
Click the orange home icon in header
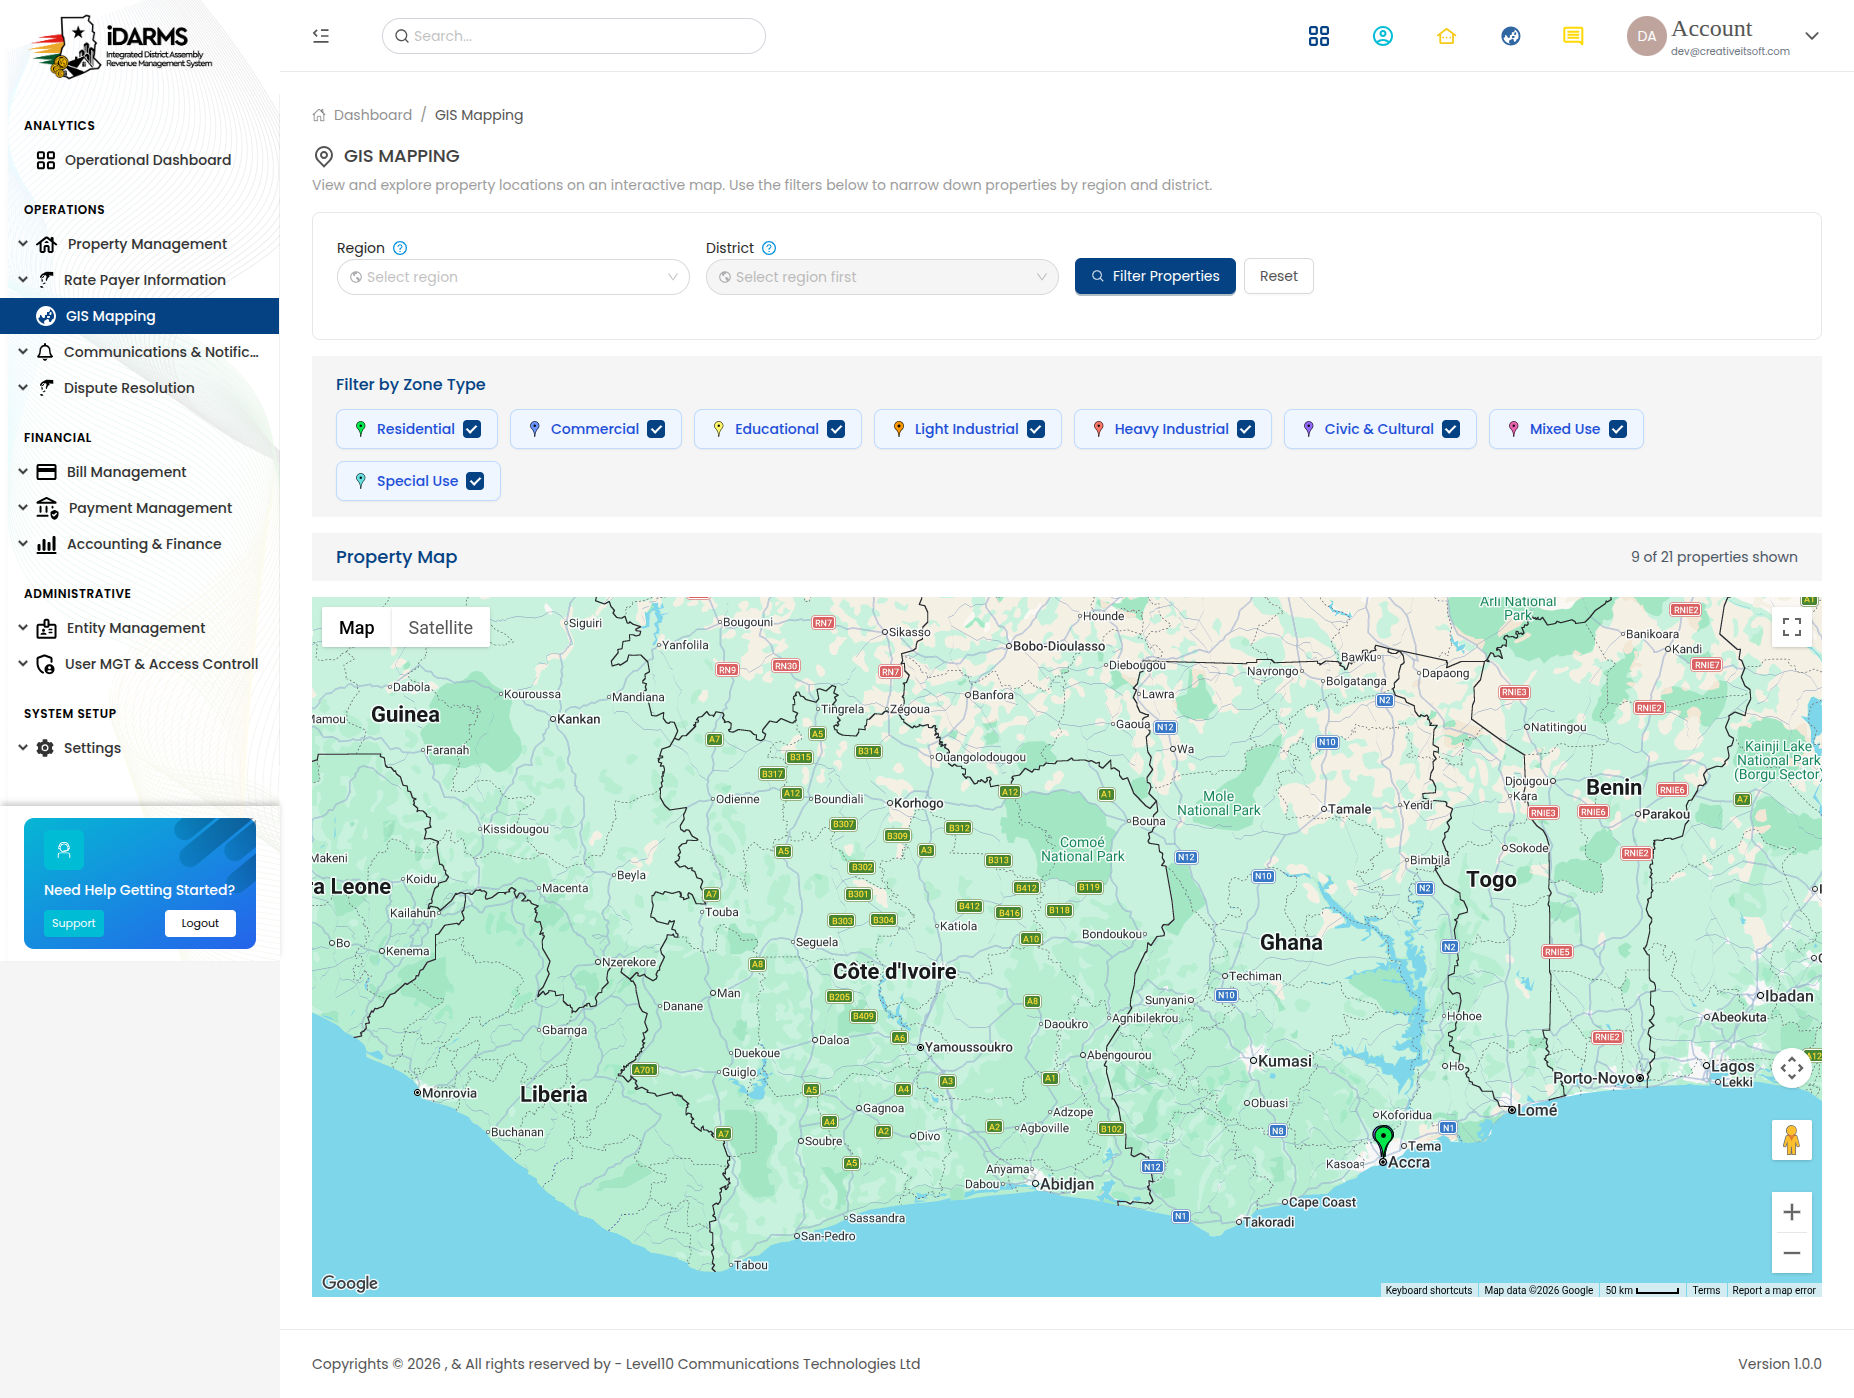pos(1447,36)
